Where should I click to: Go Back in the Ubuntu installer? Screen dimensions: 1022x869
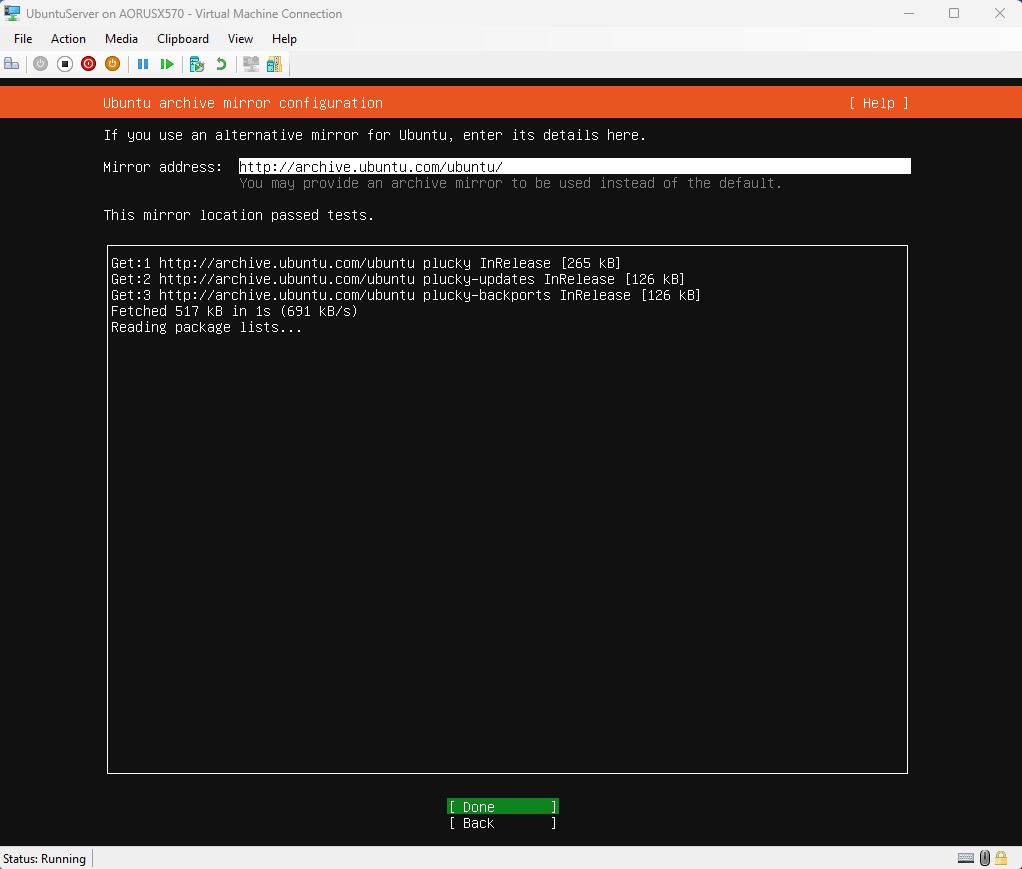[503, 823]
